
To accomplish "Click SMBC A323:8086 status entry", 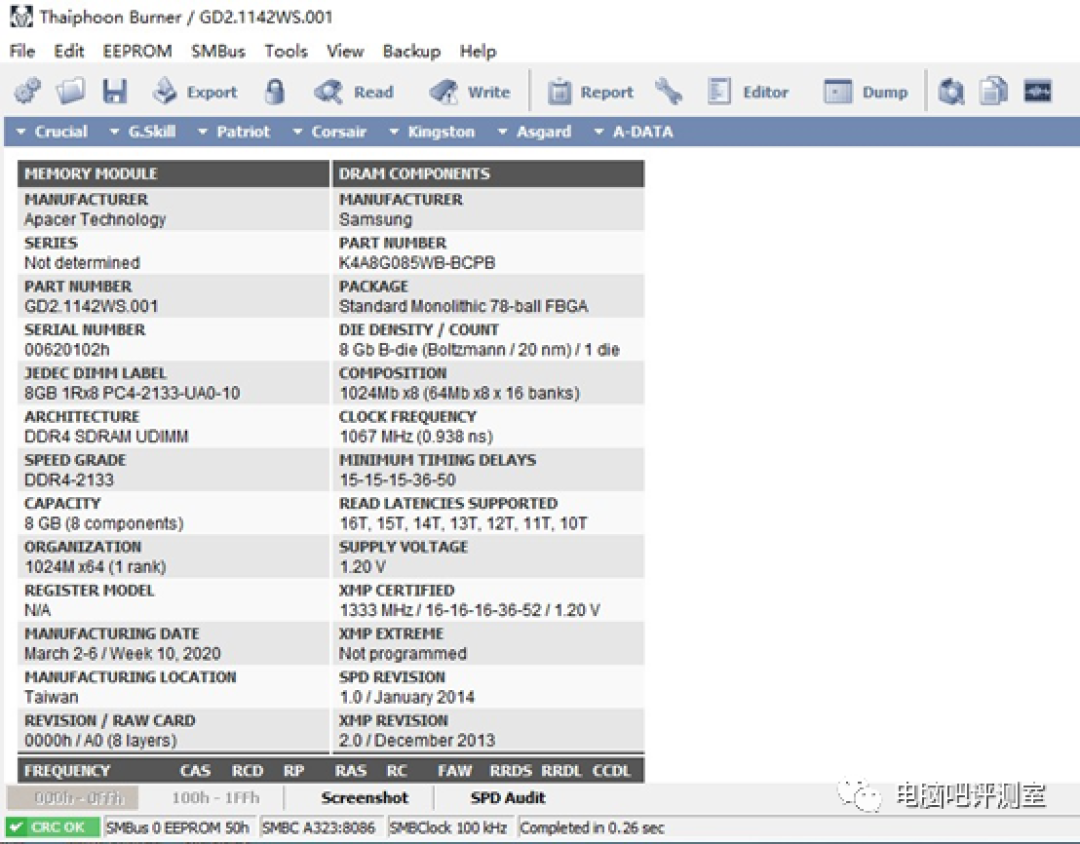I will click(x=320, y=827).
